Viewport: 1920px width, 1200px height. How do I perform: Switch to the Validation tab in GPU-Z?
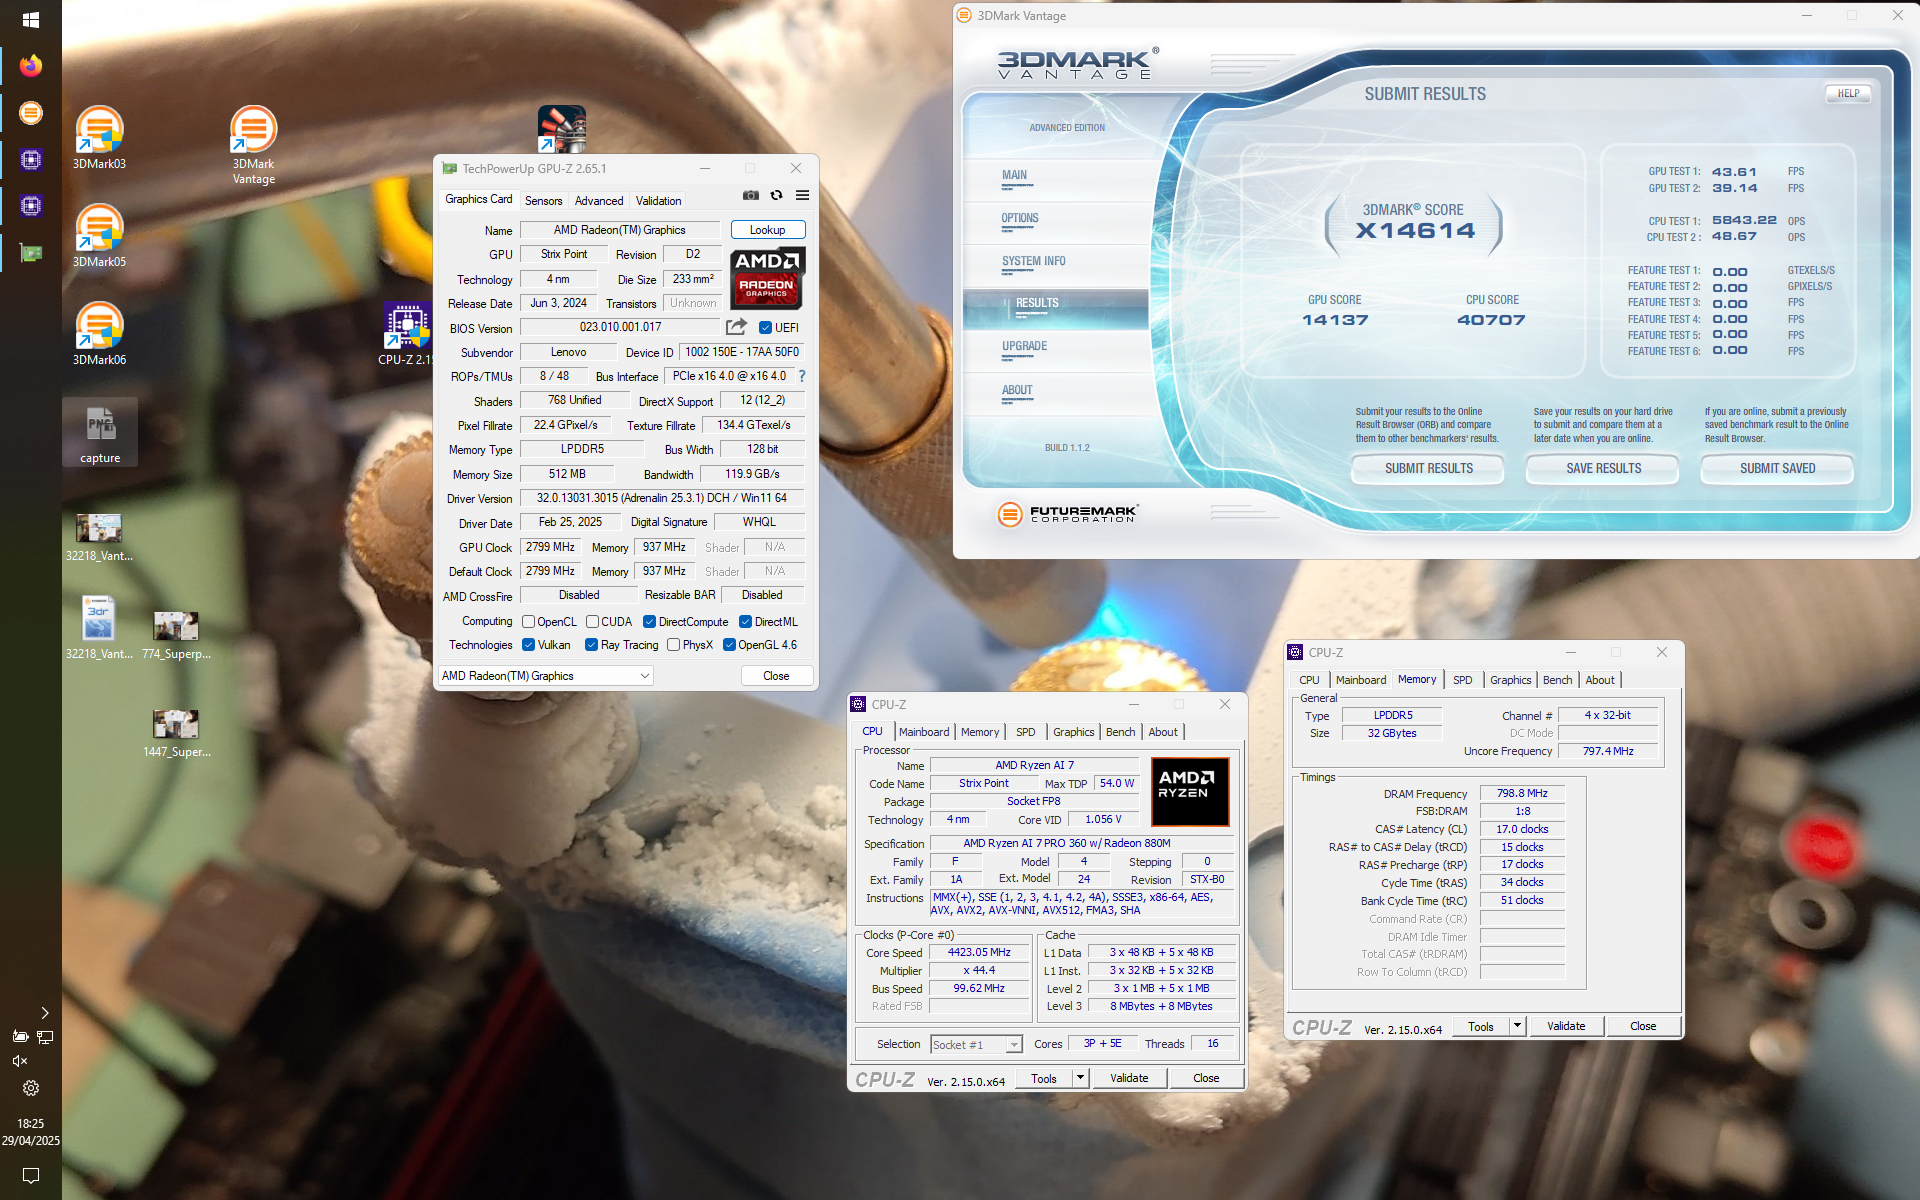pos(658,201)
